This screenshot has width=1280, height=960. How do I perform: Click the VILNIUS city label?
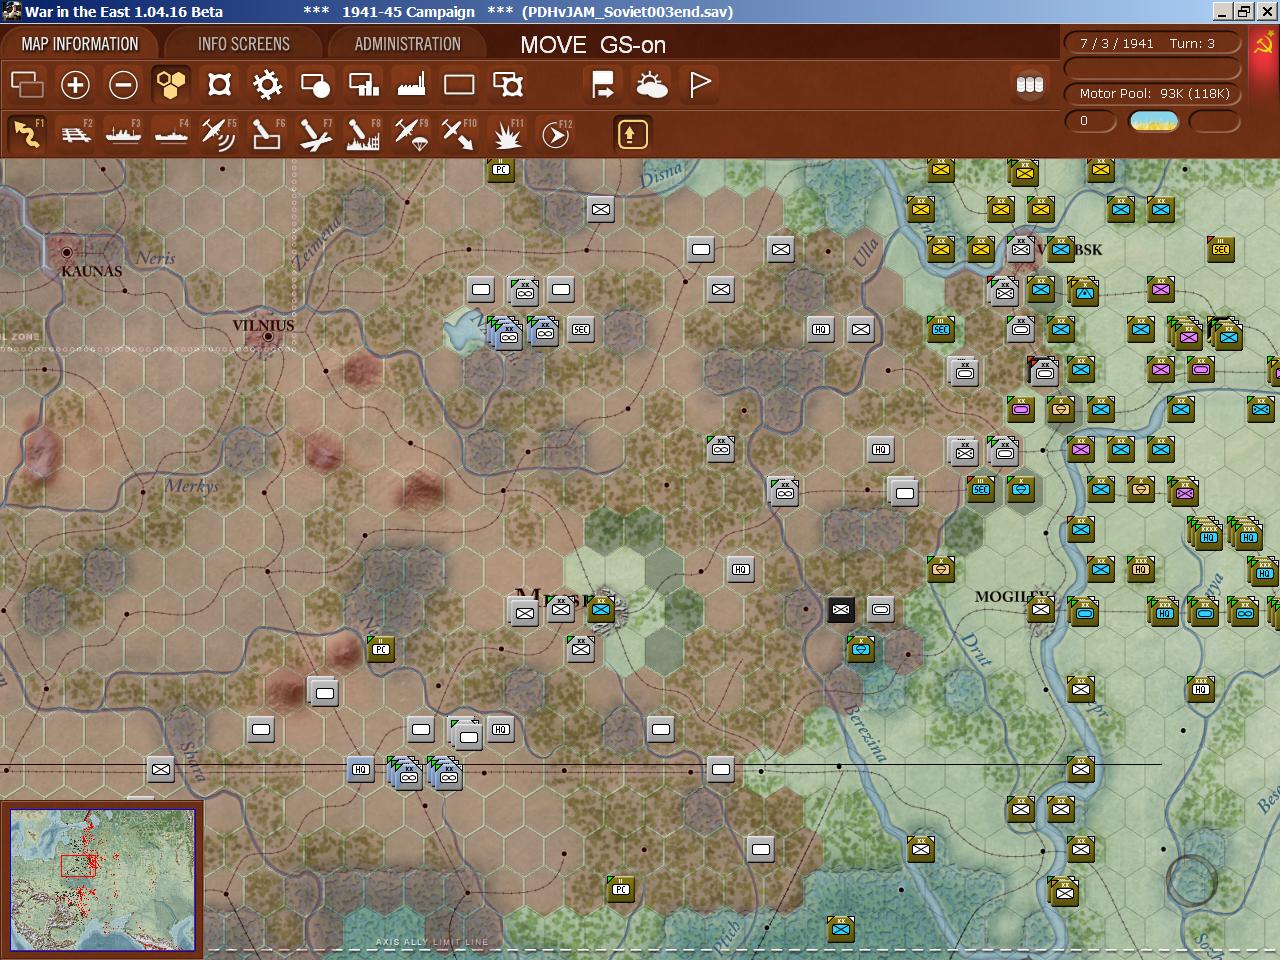click(x=263, y=325)
